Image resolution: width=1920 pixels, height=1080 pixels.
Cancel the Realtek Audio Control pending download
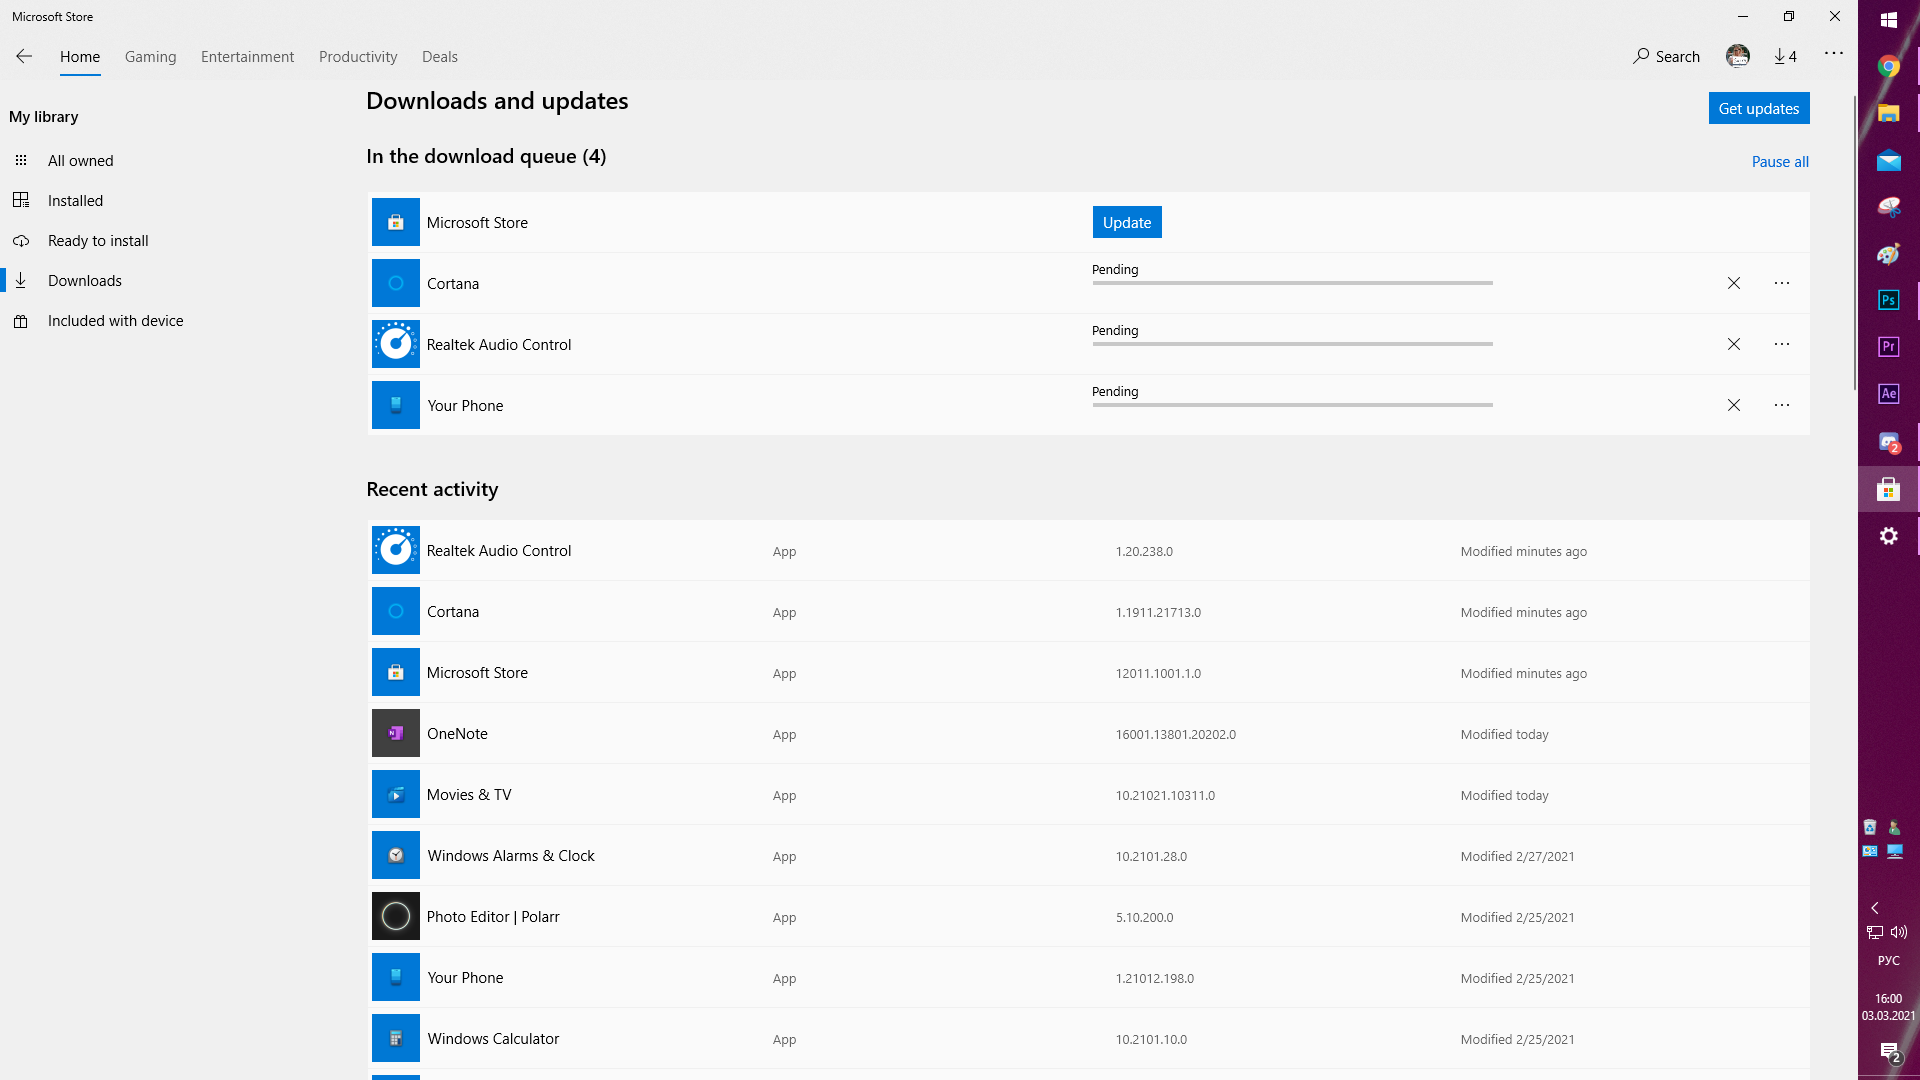click(1734, 344)
